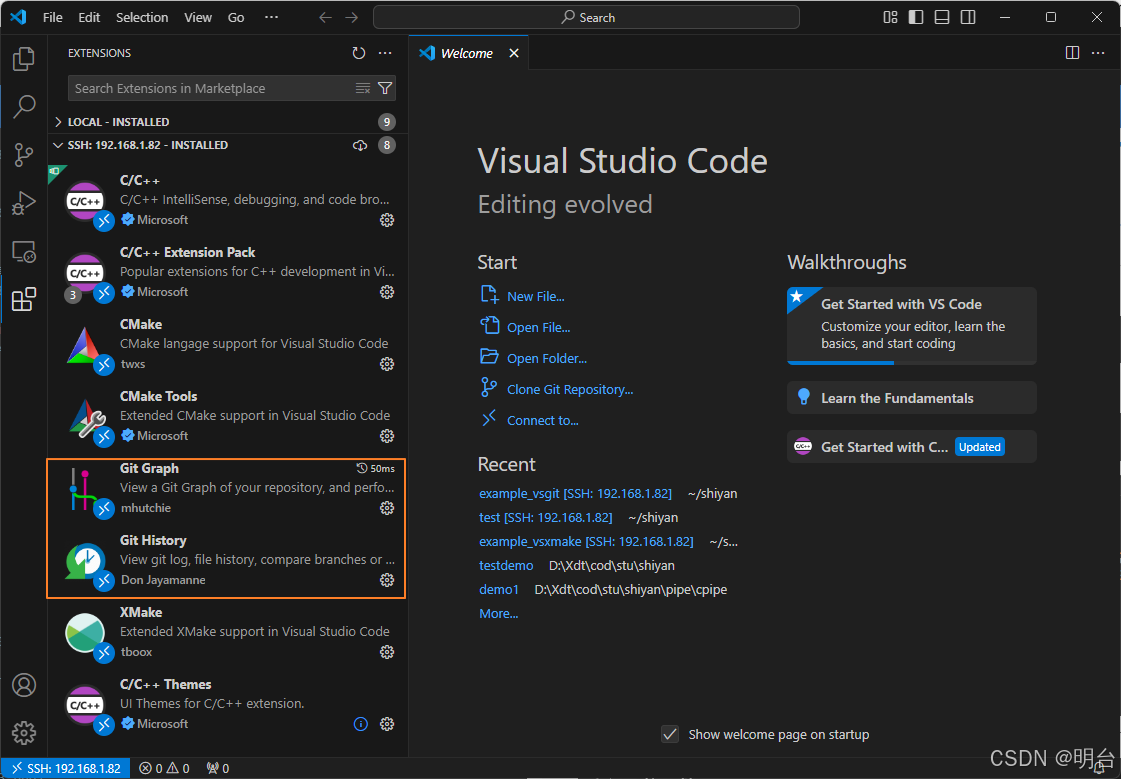1121x779 pixels.
Task: Open recent testdemo folder
Action: pyautogui.click(x=506, y=565)
